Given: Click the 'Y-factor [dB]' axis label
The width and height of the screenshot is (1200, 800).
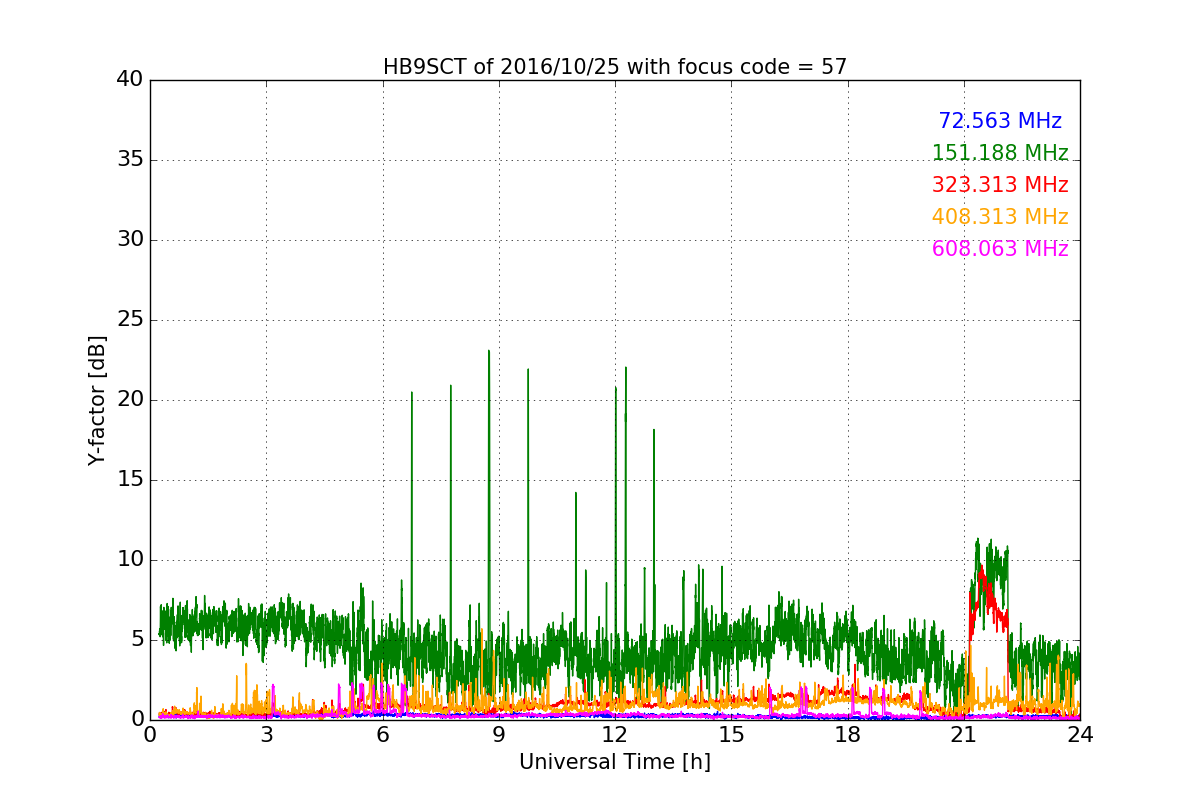Looking at the screenshot, I should (97, 400).
